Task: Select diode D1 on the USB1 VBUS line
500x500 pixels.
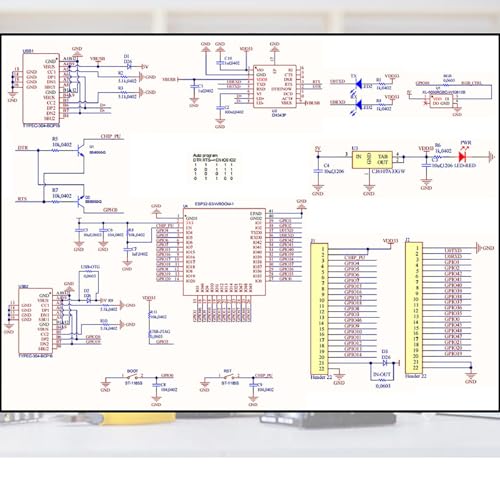Action: click(129, 66)
